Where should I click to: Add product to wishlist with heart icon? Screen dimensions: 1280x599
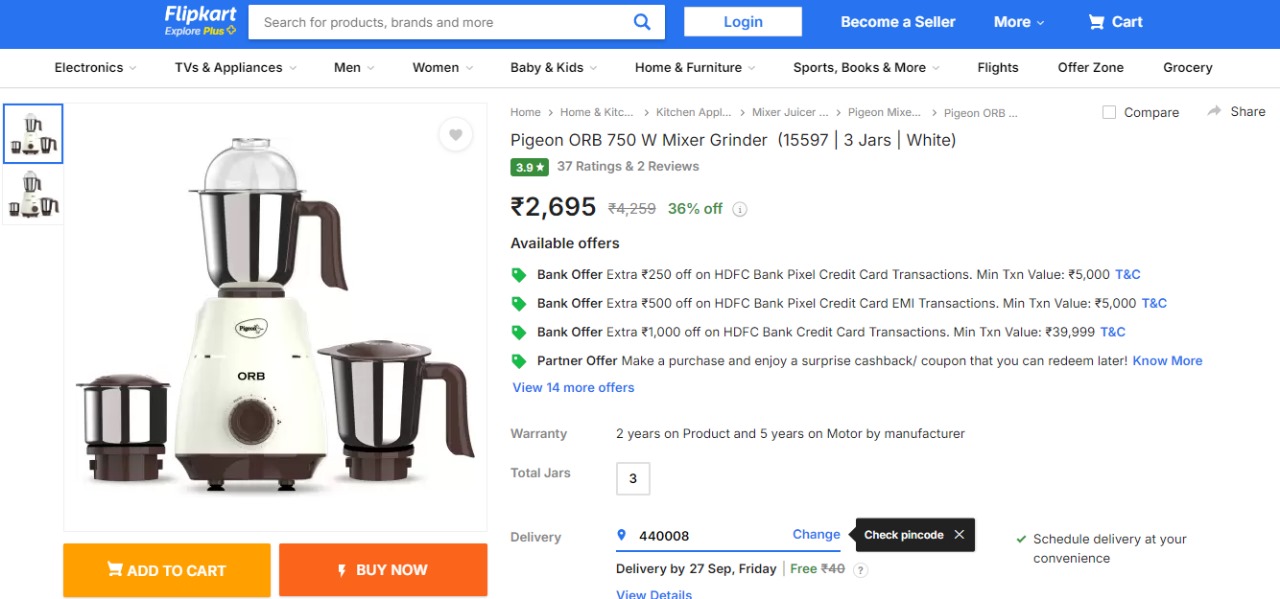[x=455, y=135]
